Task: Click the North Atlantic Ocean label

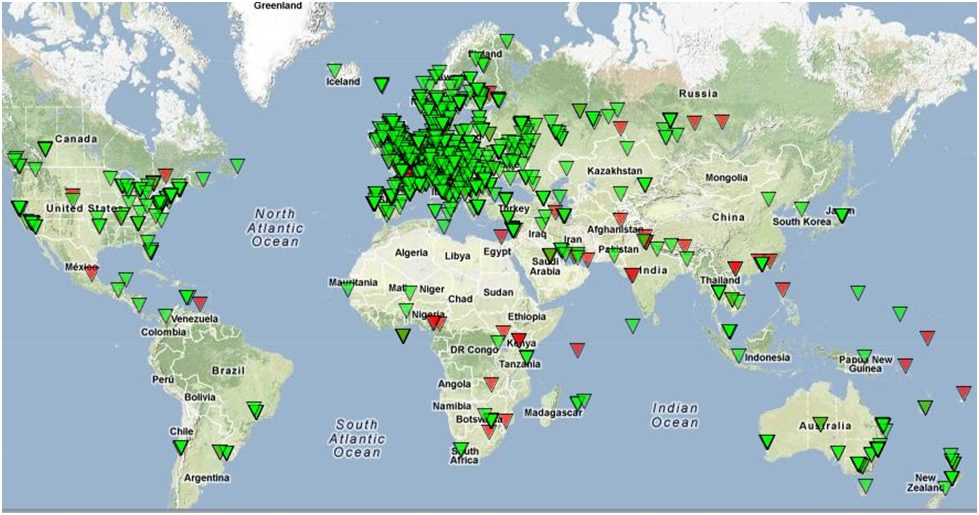Action: pos(275,228)
